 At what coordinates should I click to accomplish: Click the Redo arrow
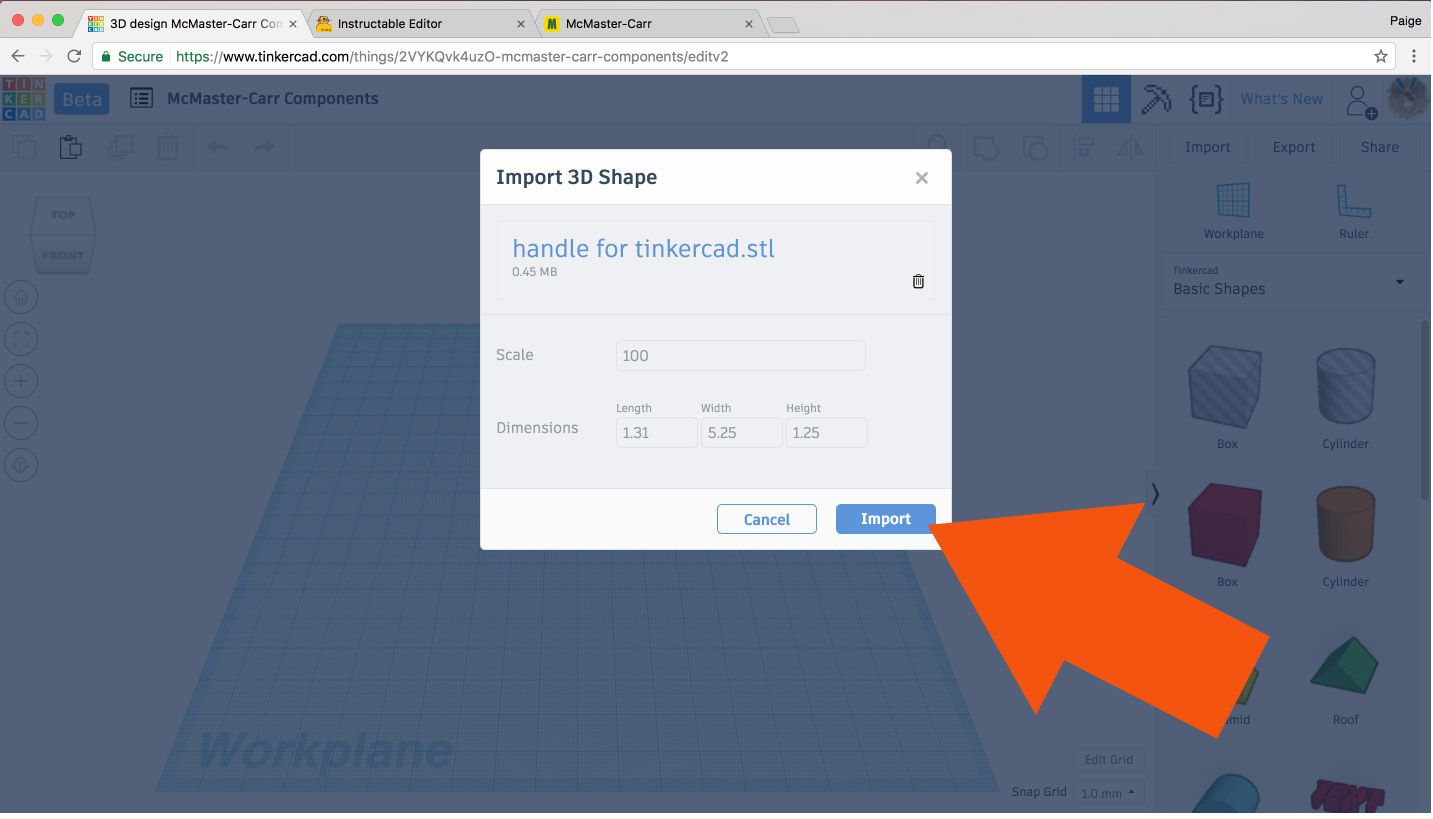pos(264,147)
